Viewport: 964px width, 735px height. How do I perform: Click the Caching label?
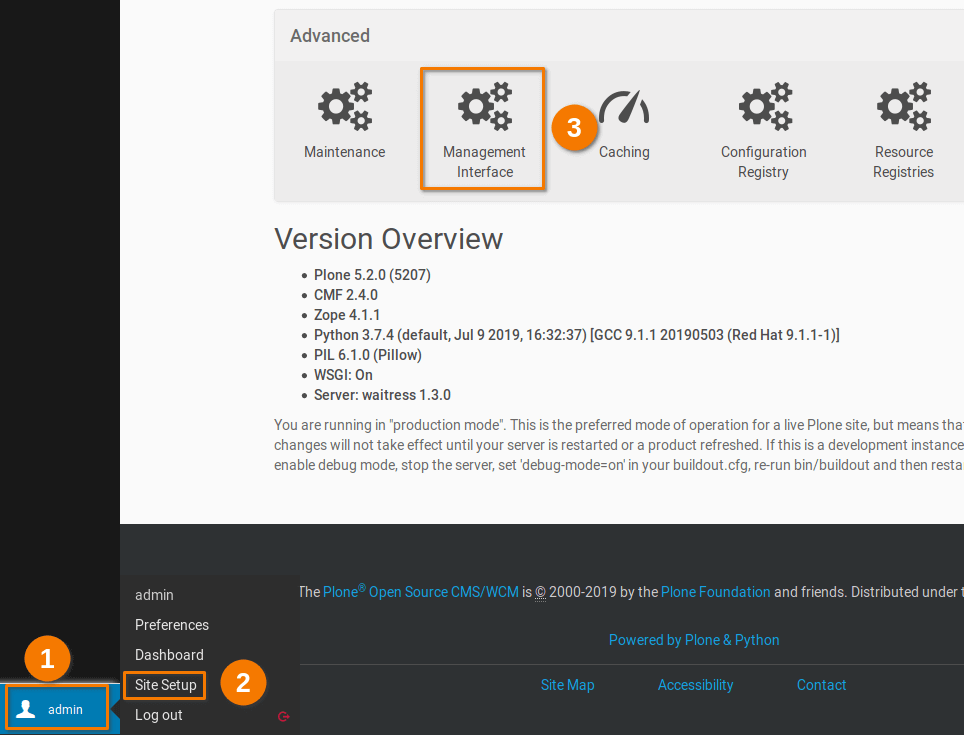624,152
